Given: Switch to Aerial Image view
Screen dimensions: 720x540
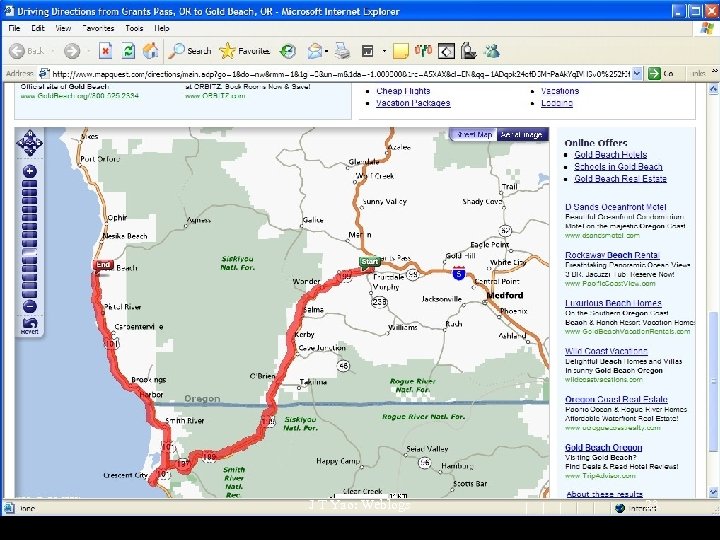Looking at the screenshot, I should pos(522,135).
